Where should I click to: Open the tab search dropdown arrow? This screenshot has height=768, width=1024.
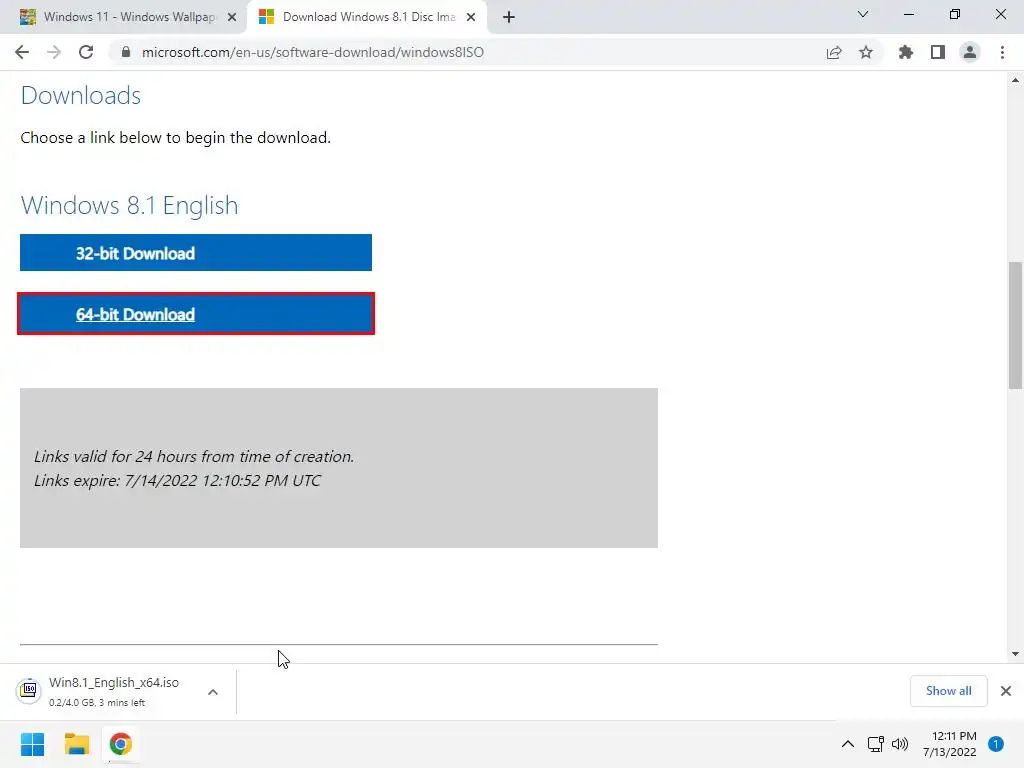click(863, 14)
